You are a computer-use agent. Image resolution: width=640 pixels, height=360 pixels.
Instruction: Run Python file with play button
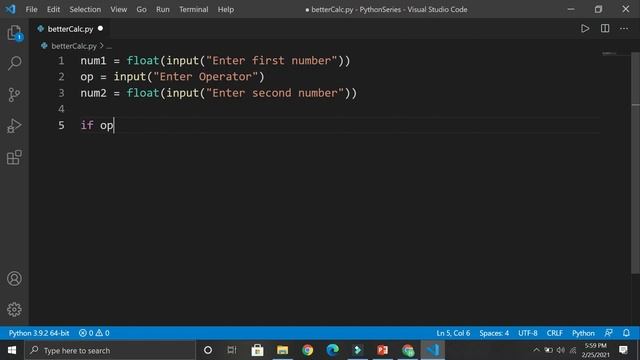[585, 29]
